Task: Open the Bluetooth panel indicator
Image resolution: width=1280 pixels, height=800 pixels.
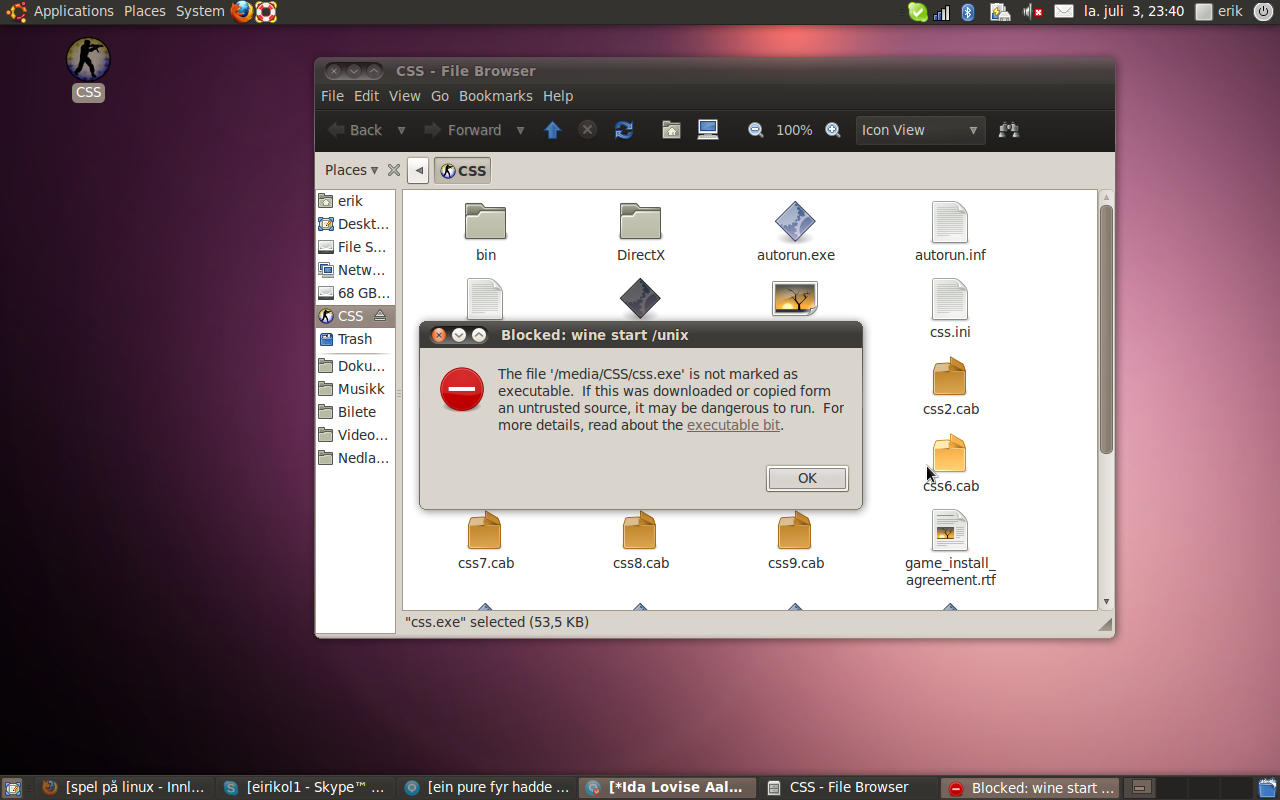Action: coord(968,12)
